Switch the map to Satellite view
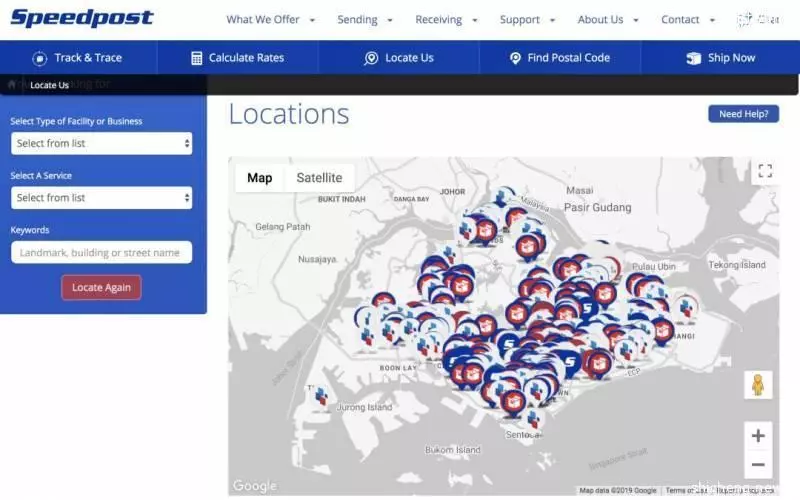Viewport: 800px width, 500px height. pyautogui.click(x=319, y=178)
